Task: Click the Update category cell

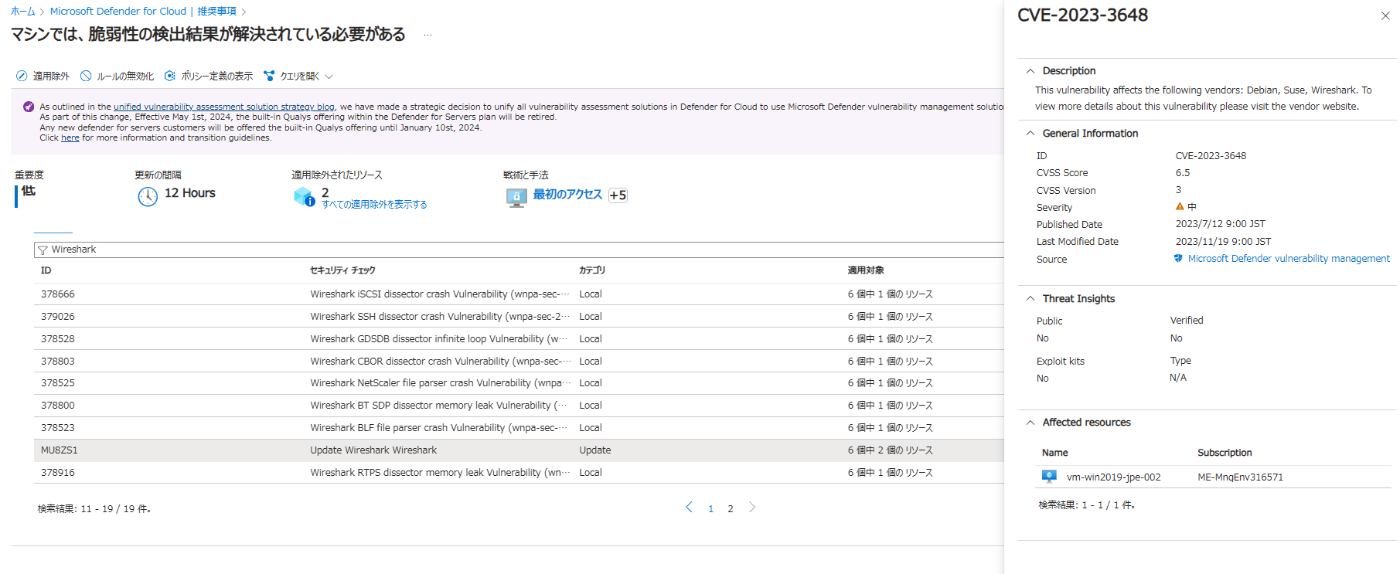Action: [594, 450]
